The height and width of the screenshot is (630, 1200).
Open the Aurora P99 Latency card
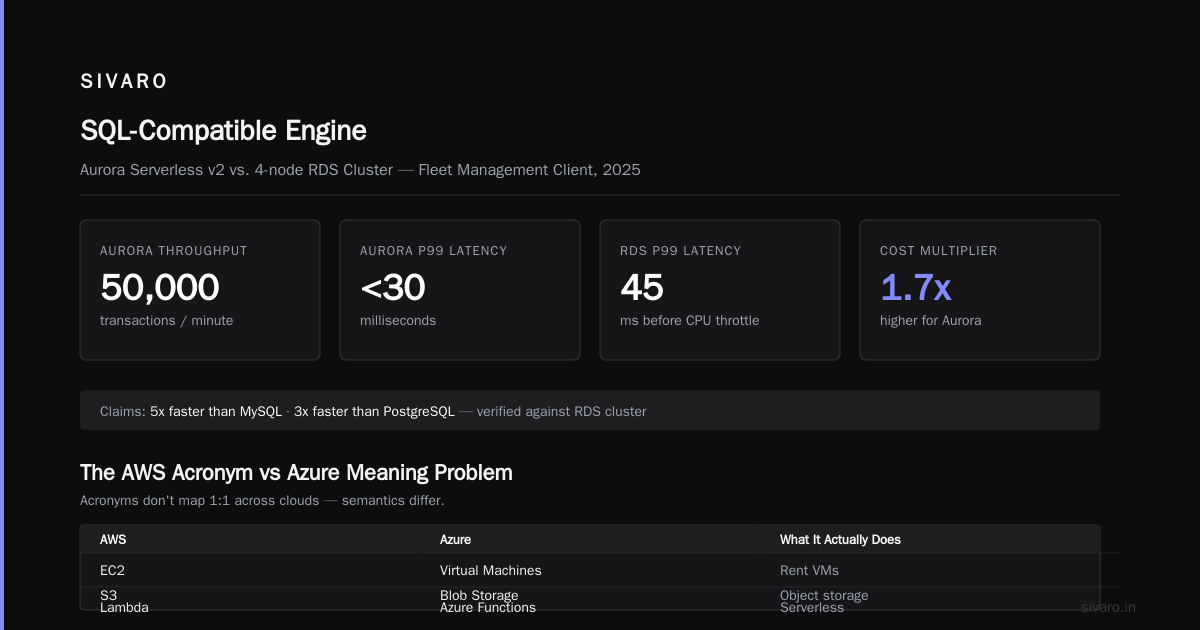(460, 290)
